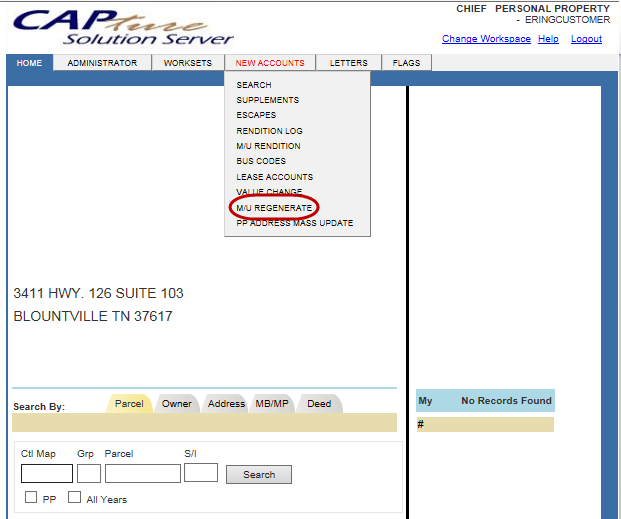Switch to the Parcel search tab

pos(129,404)
